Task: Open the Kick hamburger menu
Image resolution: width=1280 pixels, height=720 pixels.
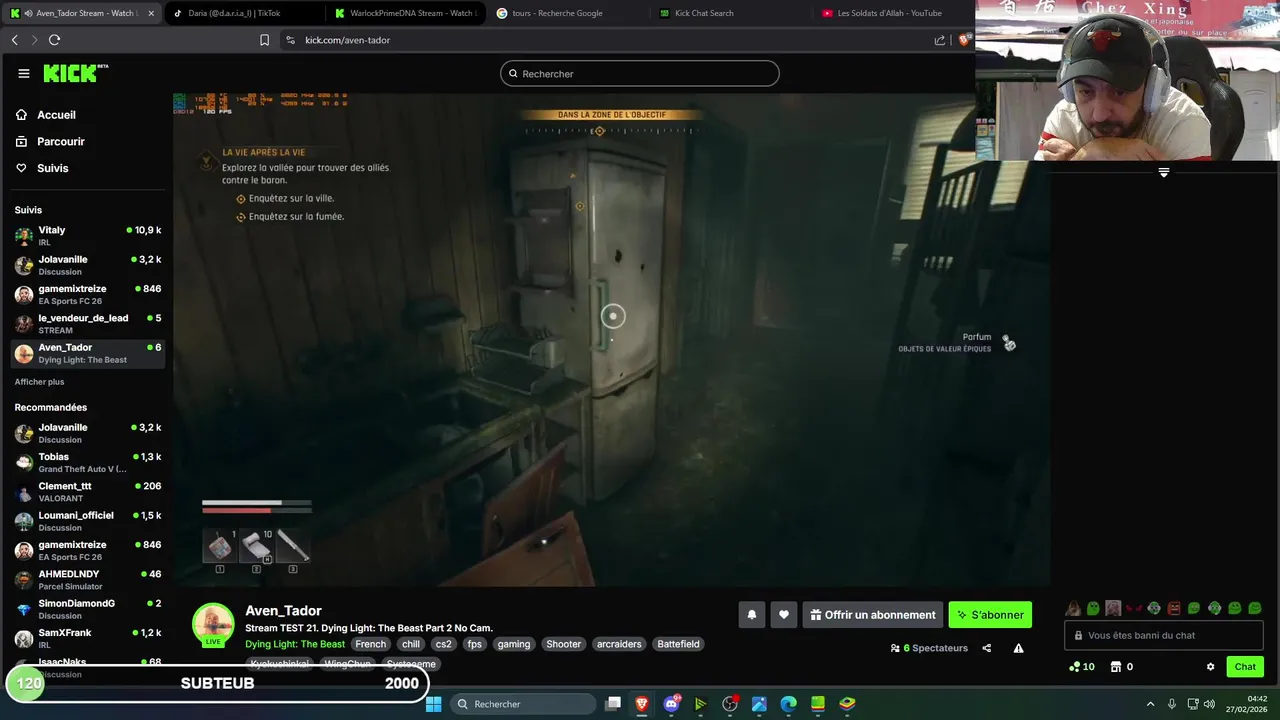Action: click(24, 73)
